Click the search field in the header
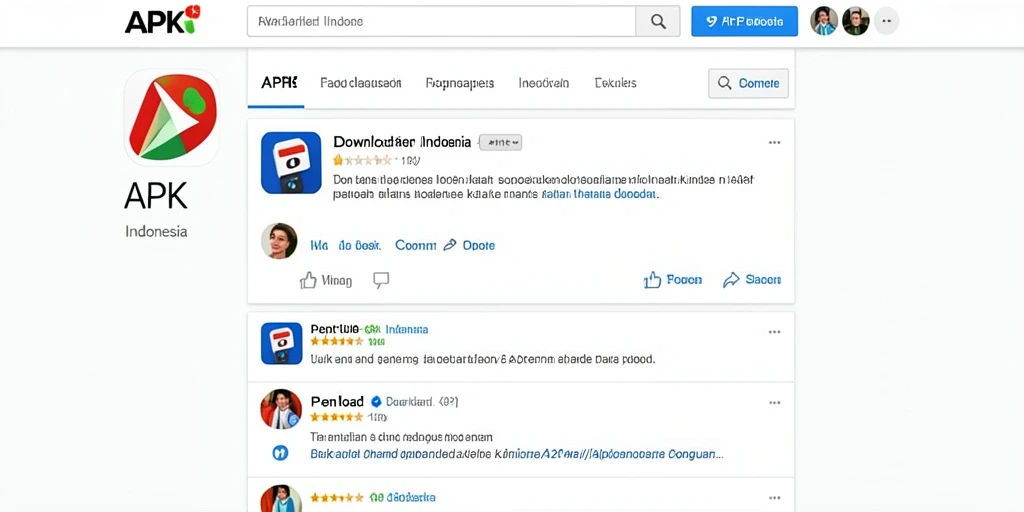The image size is (1024, 512). (441, 21)
